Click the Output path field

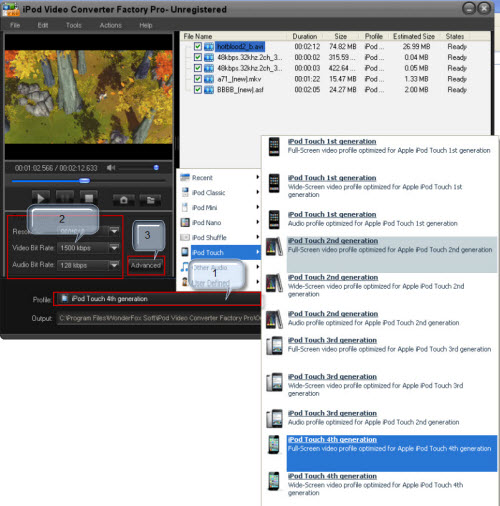pyautogui.click(x=159, y=318)
